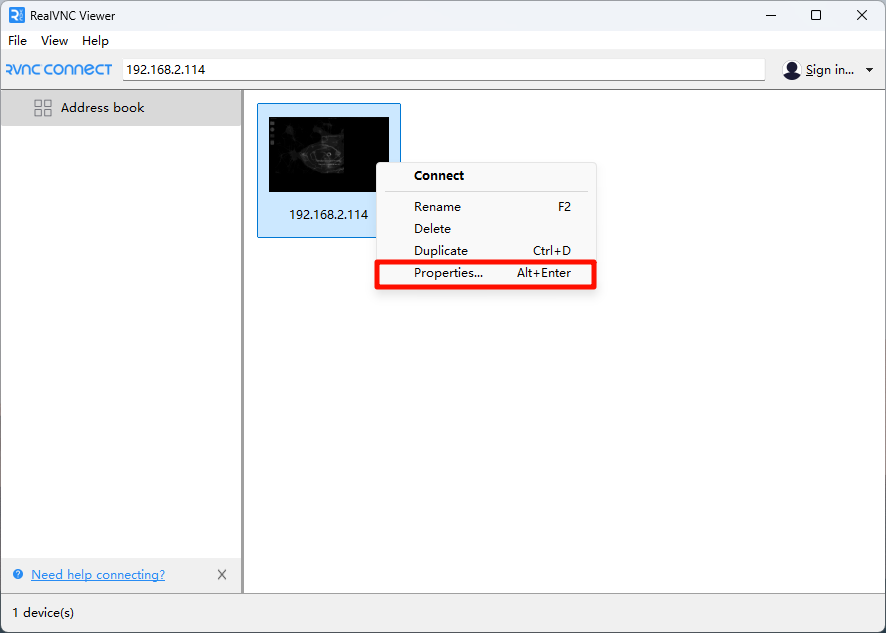The image size is (886, 633).
Task: Open Properties from the context menu
Action: (448, 272)
